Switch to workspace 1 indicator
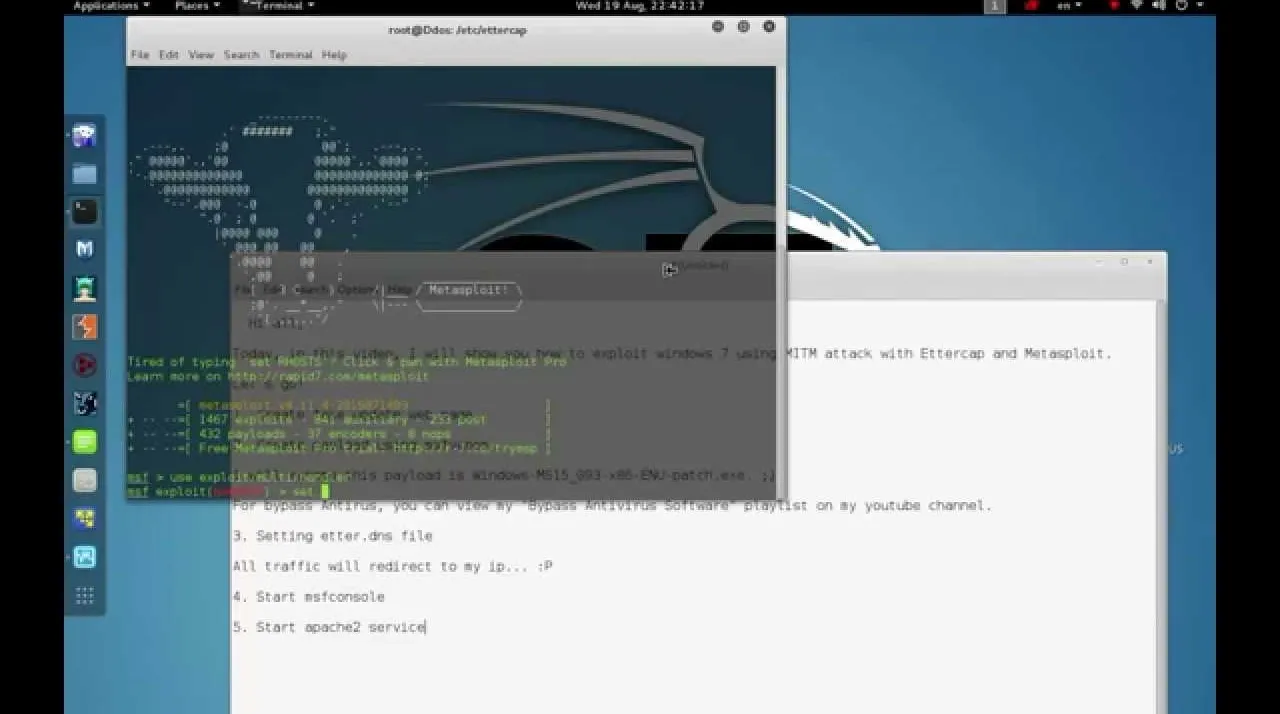Screen dimensions: 1280x714 coord(995,6)
